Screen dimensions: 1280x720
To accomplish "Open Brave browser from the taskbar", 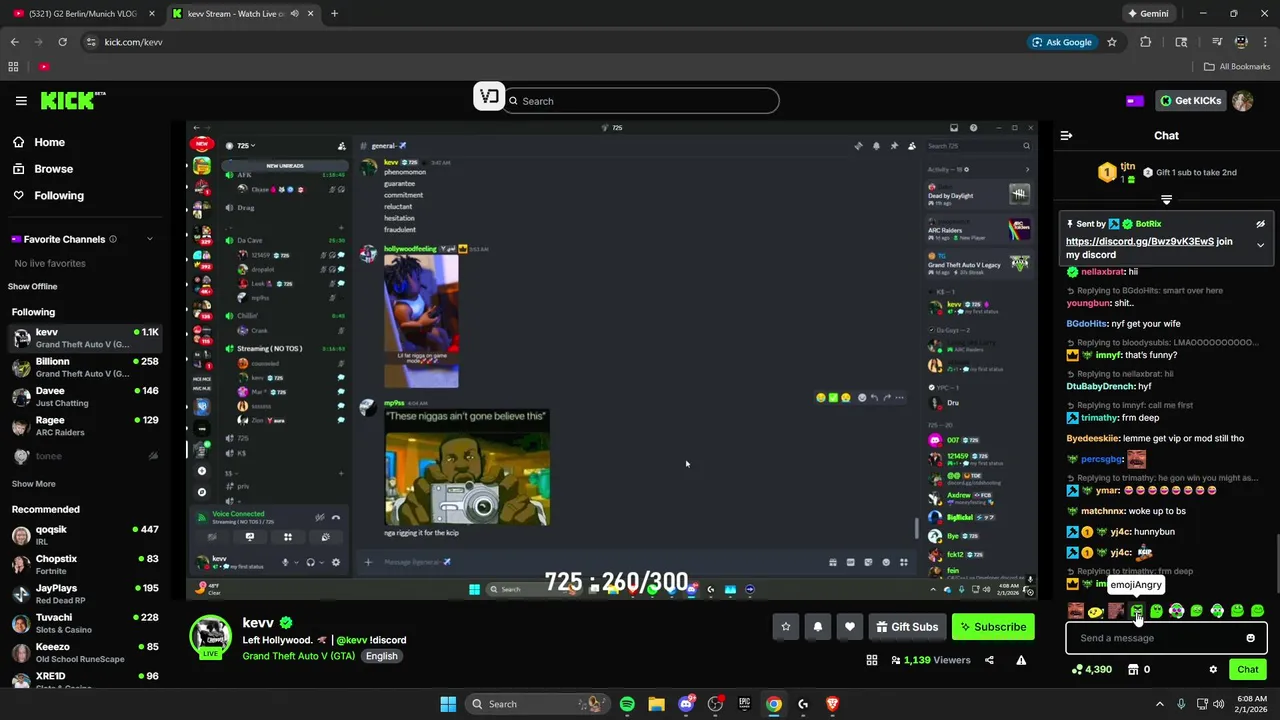I will coord(832,704).
